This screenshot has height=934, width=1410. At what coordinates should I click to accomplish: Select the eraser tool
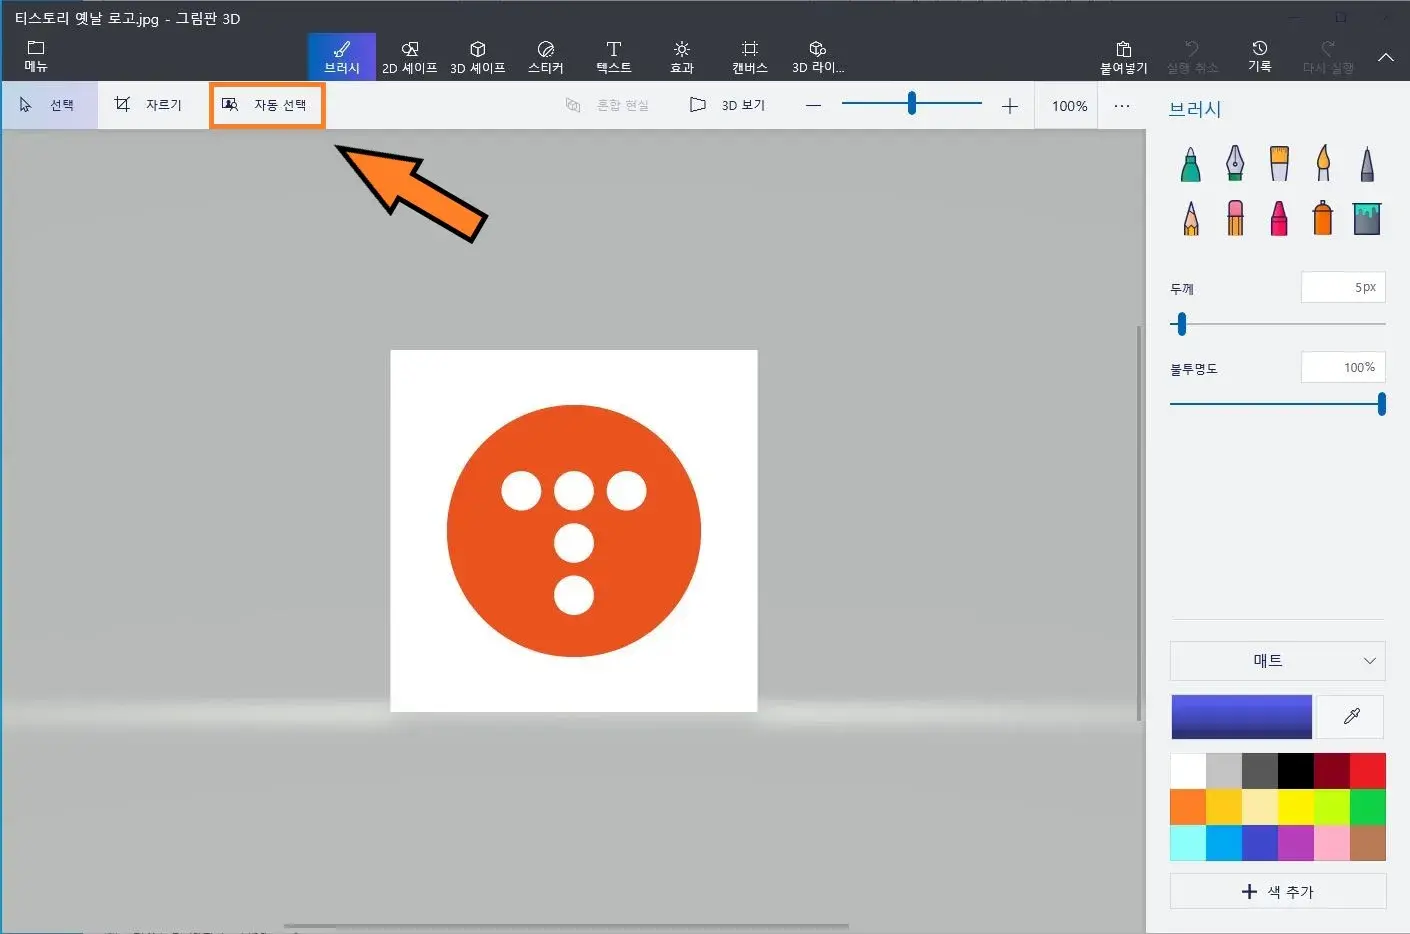1235,218
